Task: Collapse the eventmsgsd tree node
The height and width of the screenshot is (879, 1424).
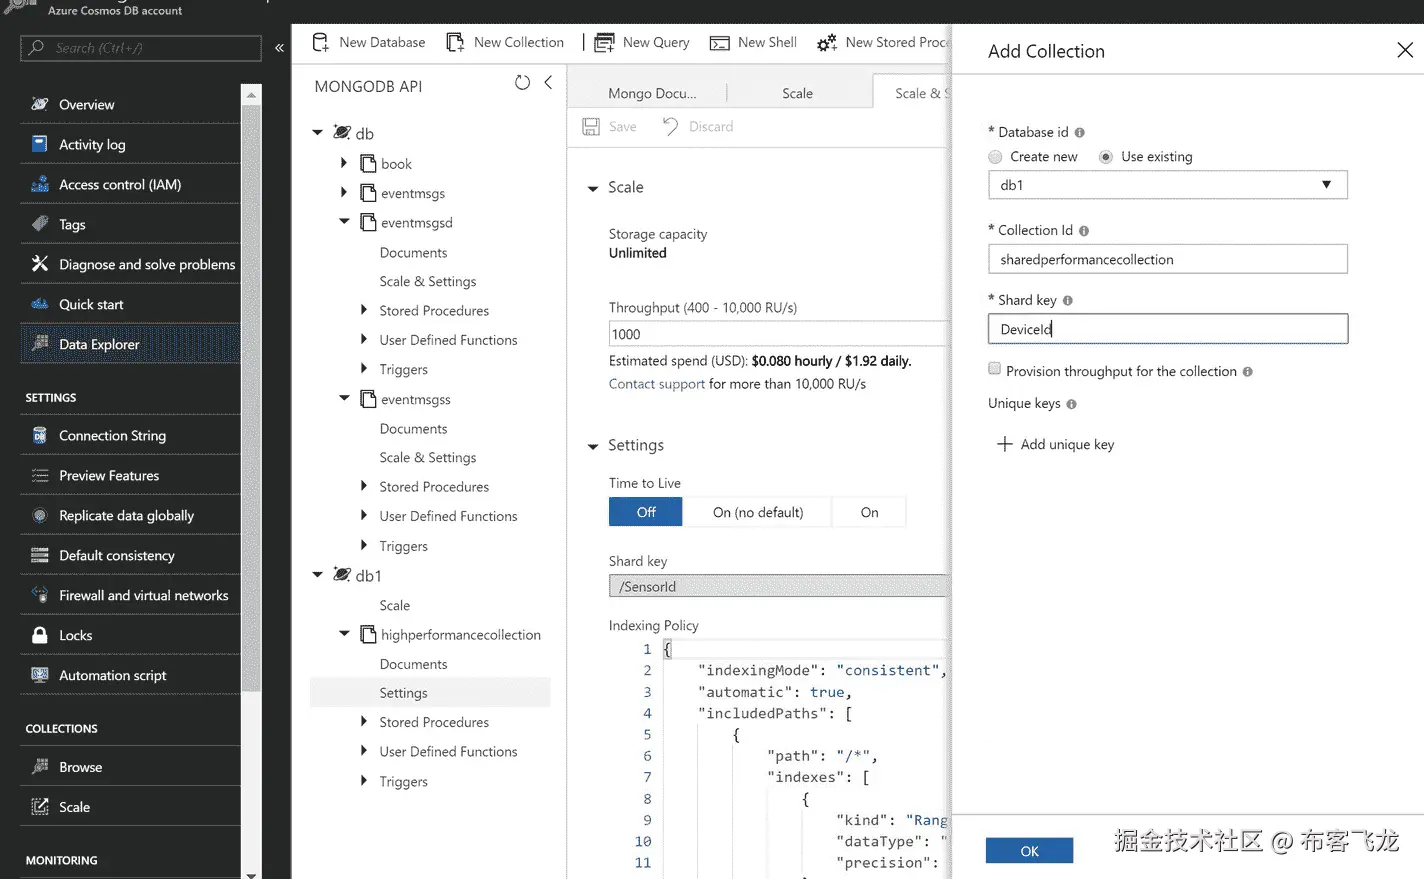Action: [344, 222]
